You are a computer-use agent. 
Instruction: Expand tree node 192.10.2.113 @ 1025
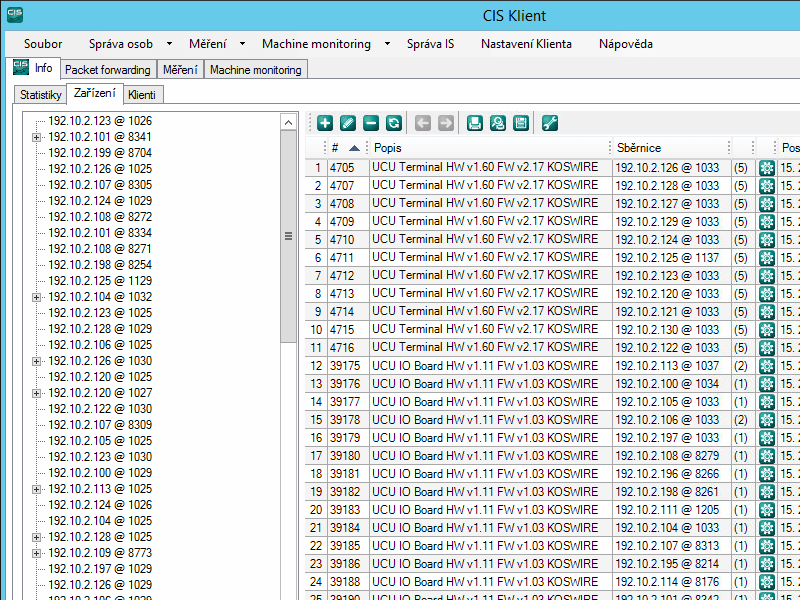pos(36,489)
